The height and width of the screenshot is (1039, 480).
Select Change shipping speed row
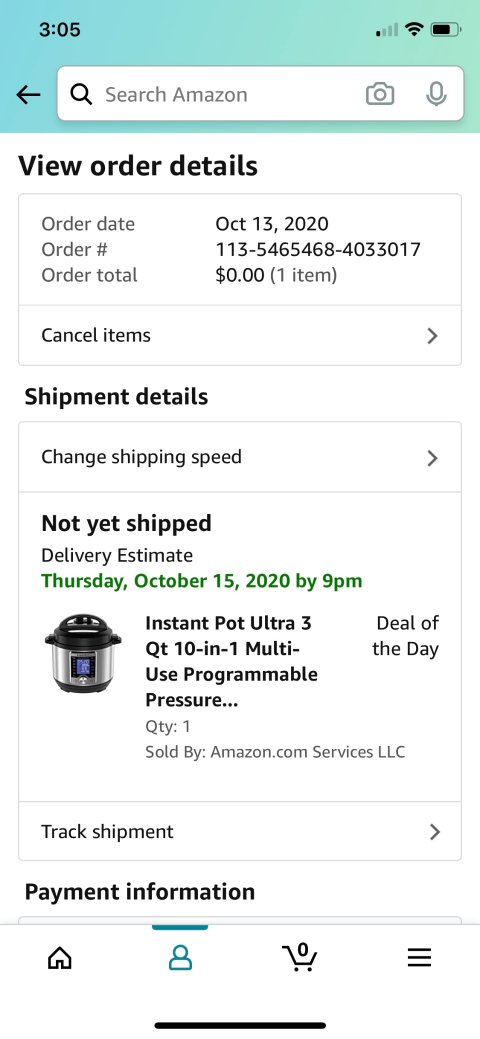click(240, 457)
